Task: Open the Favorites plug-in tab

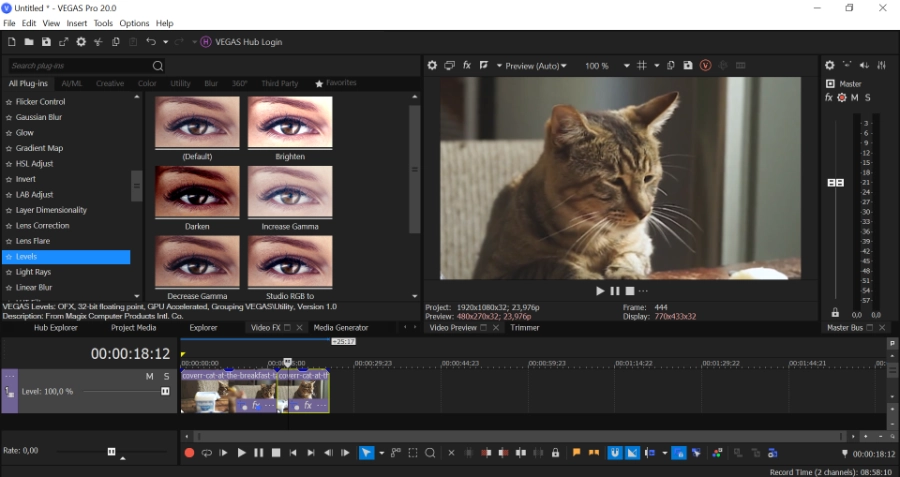Action: pos(336,83)
